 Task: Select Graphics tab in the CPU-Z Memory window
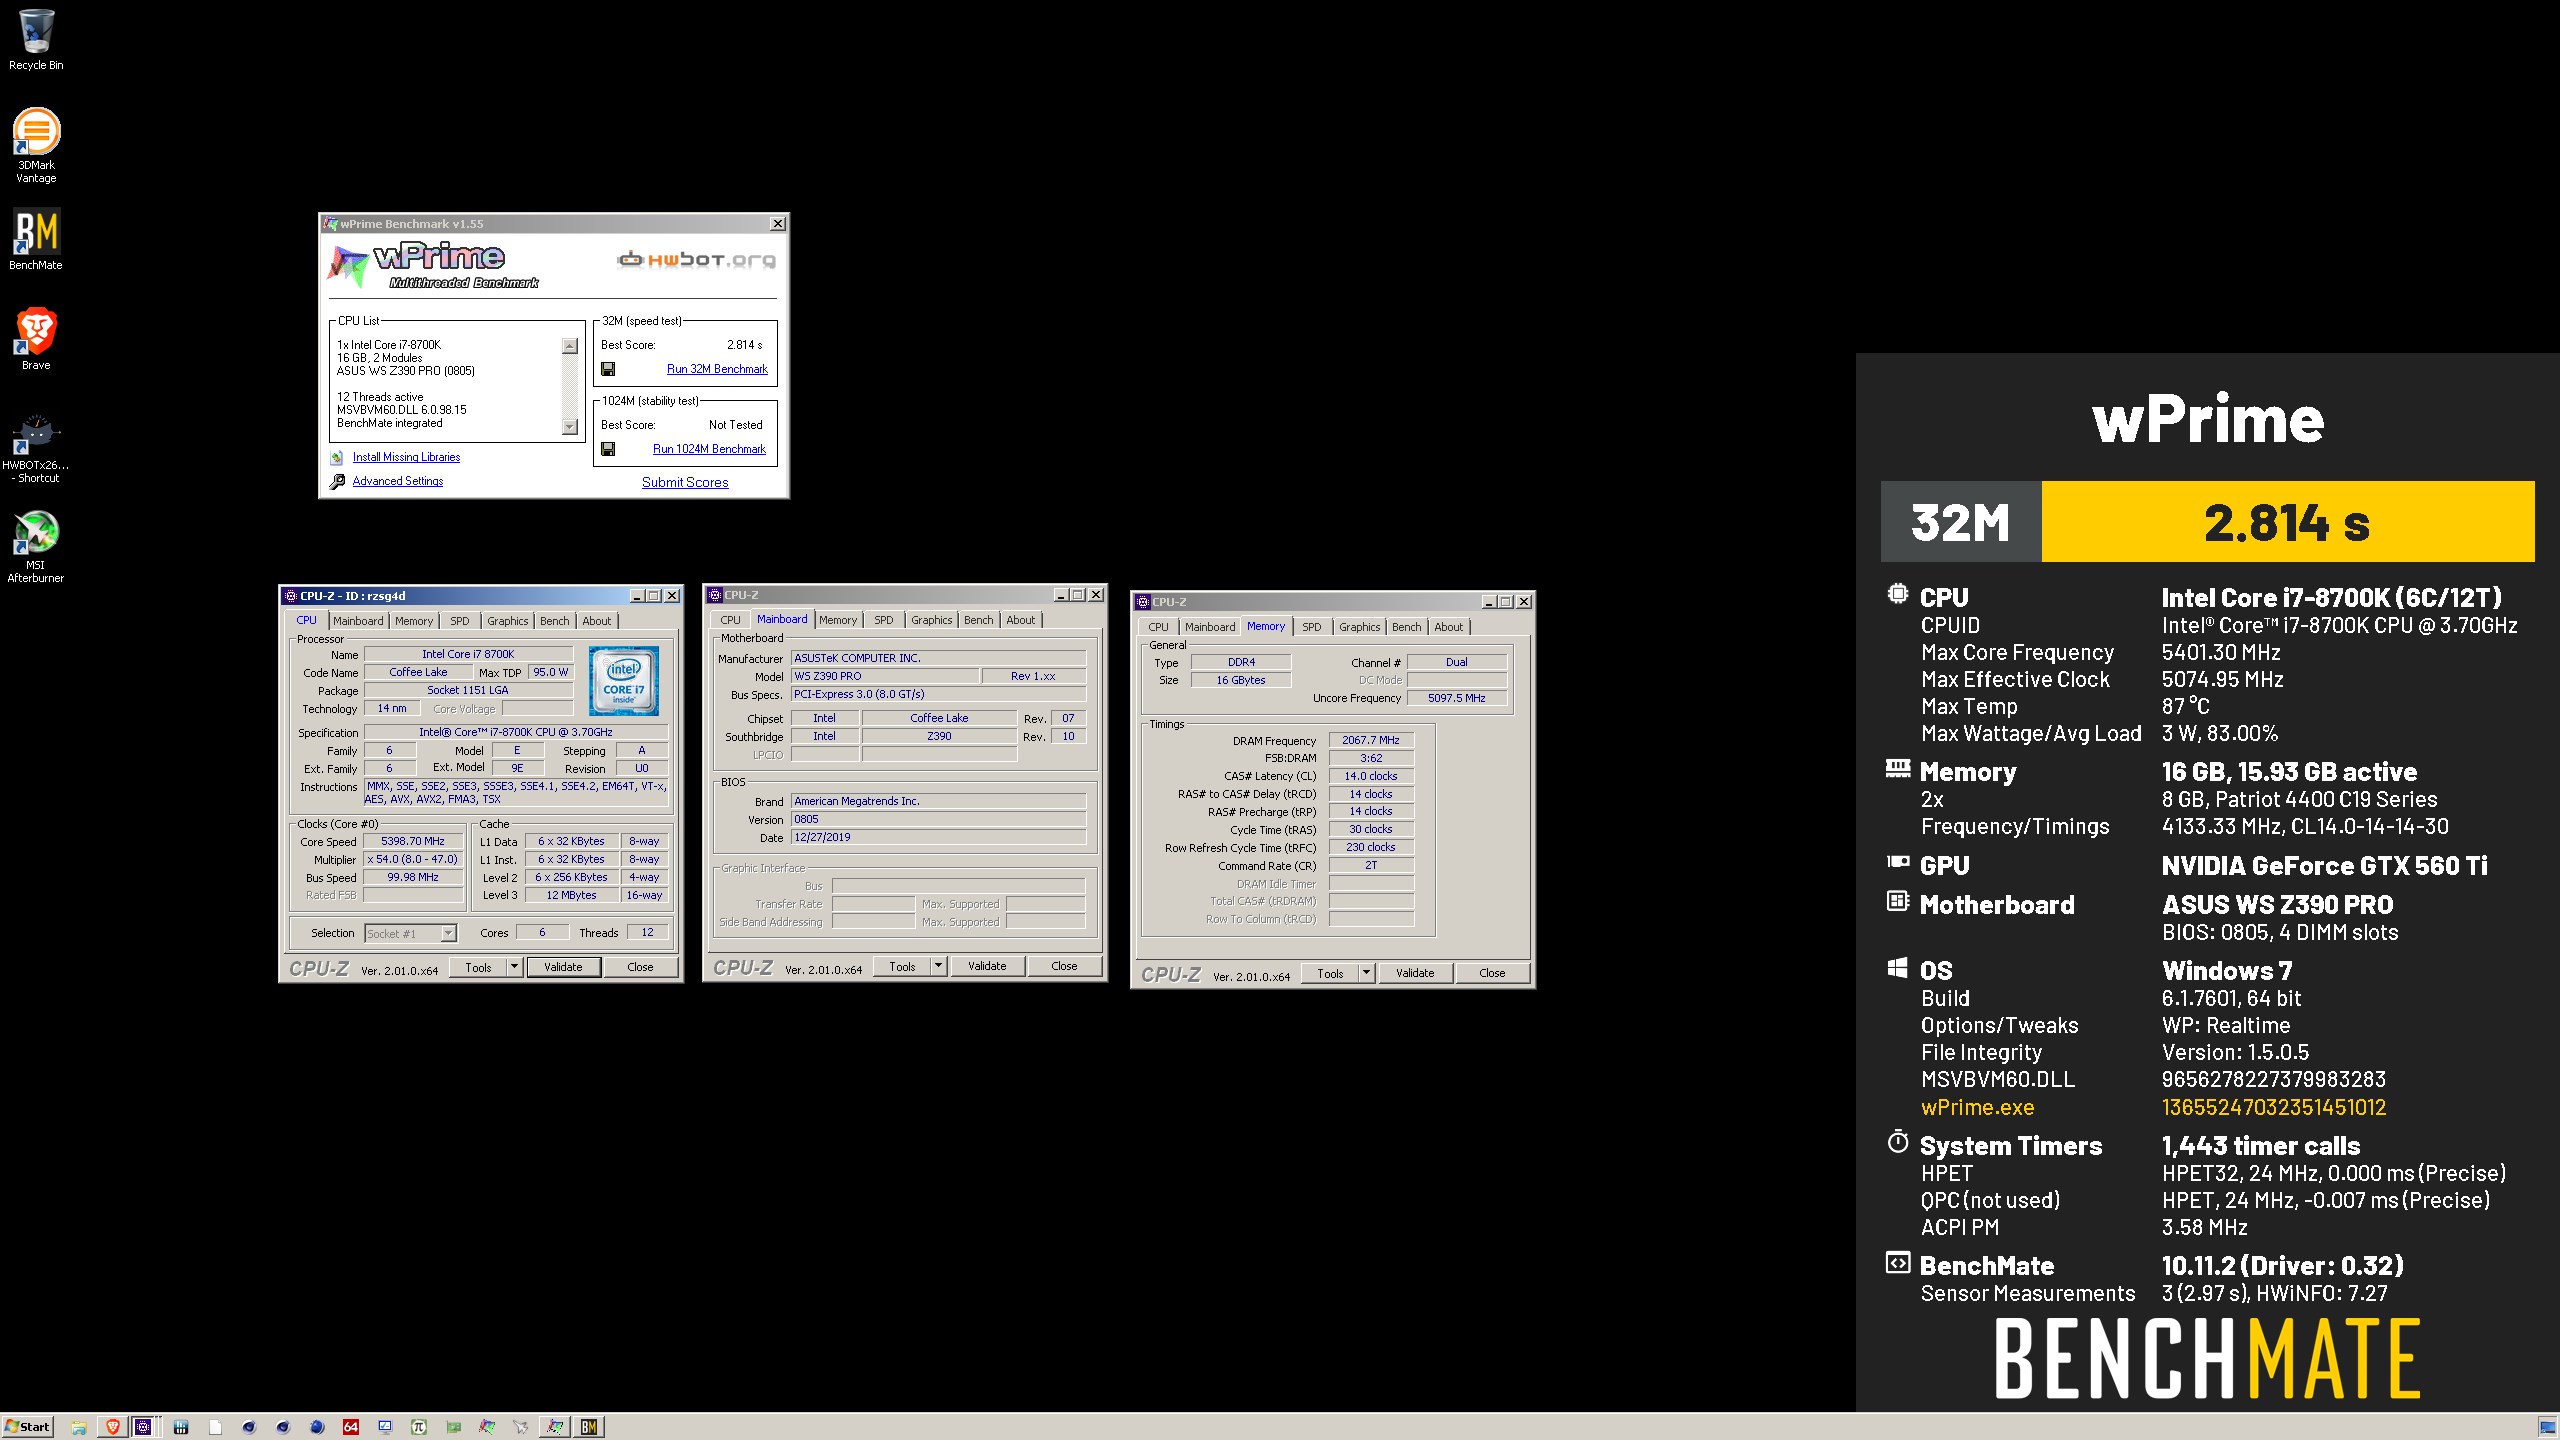point(1360,627)
